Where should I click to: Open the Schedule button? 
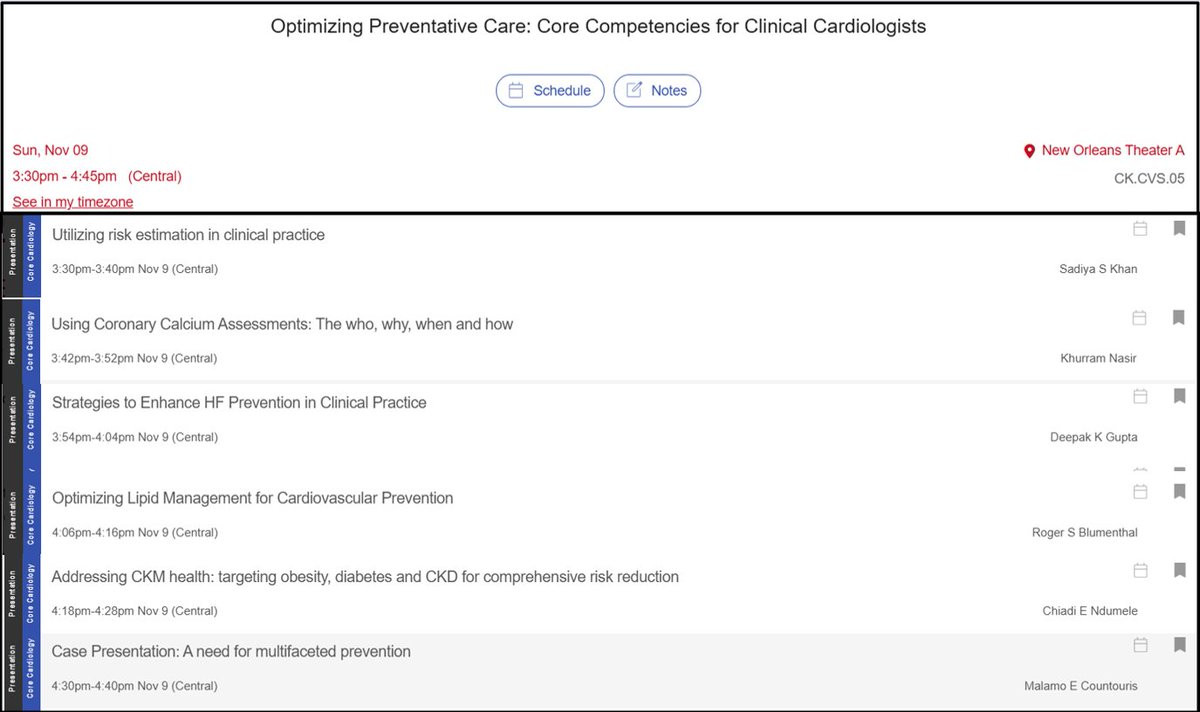point(550,90)
